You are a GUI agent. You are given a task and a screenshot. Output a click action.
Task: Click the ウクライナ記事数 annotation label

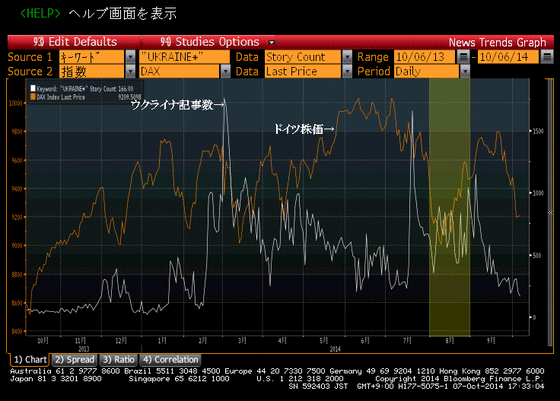178,105
